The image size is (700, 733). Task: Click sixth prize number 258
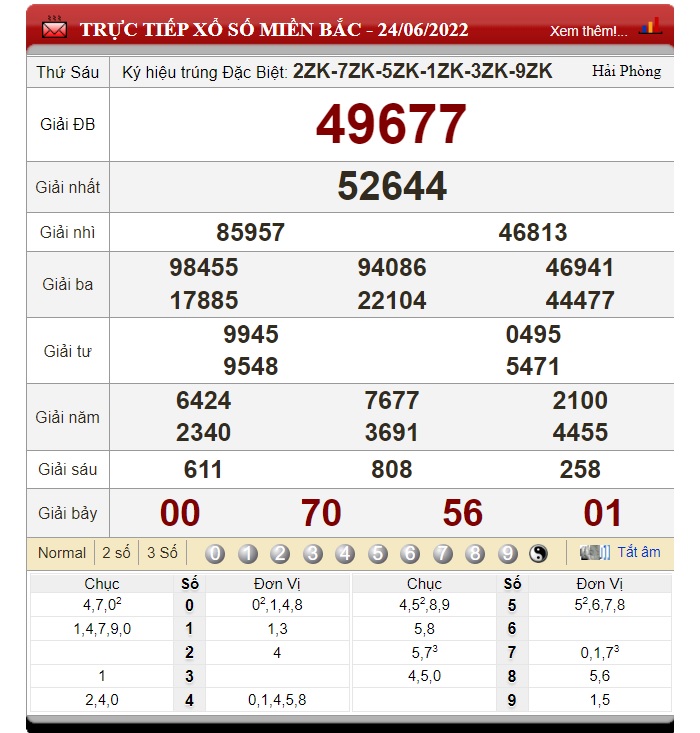coord(580,469)
